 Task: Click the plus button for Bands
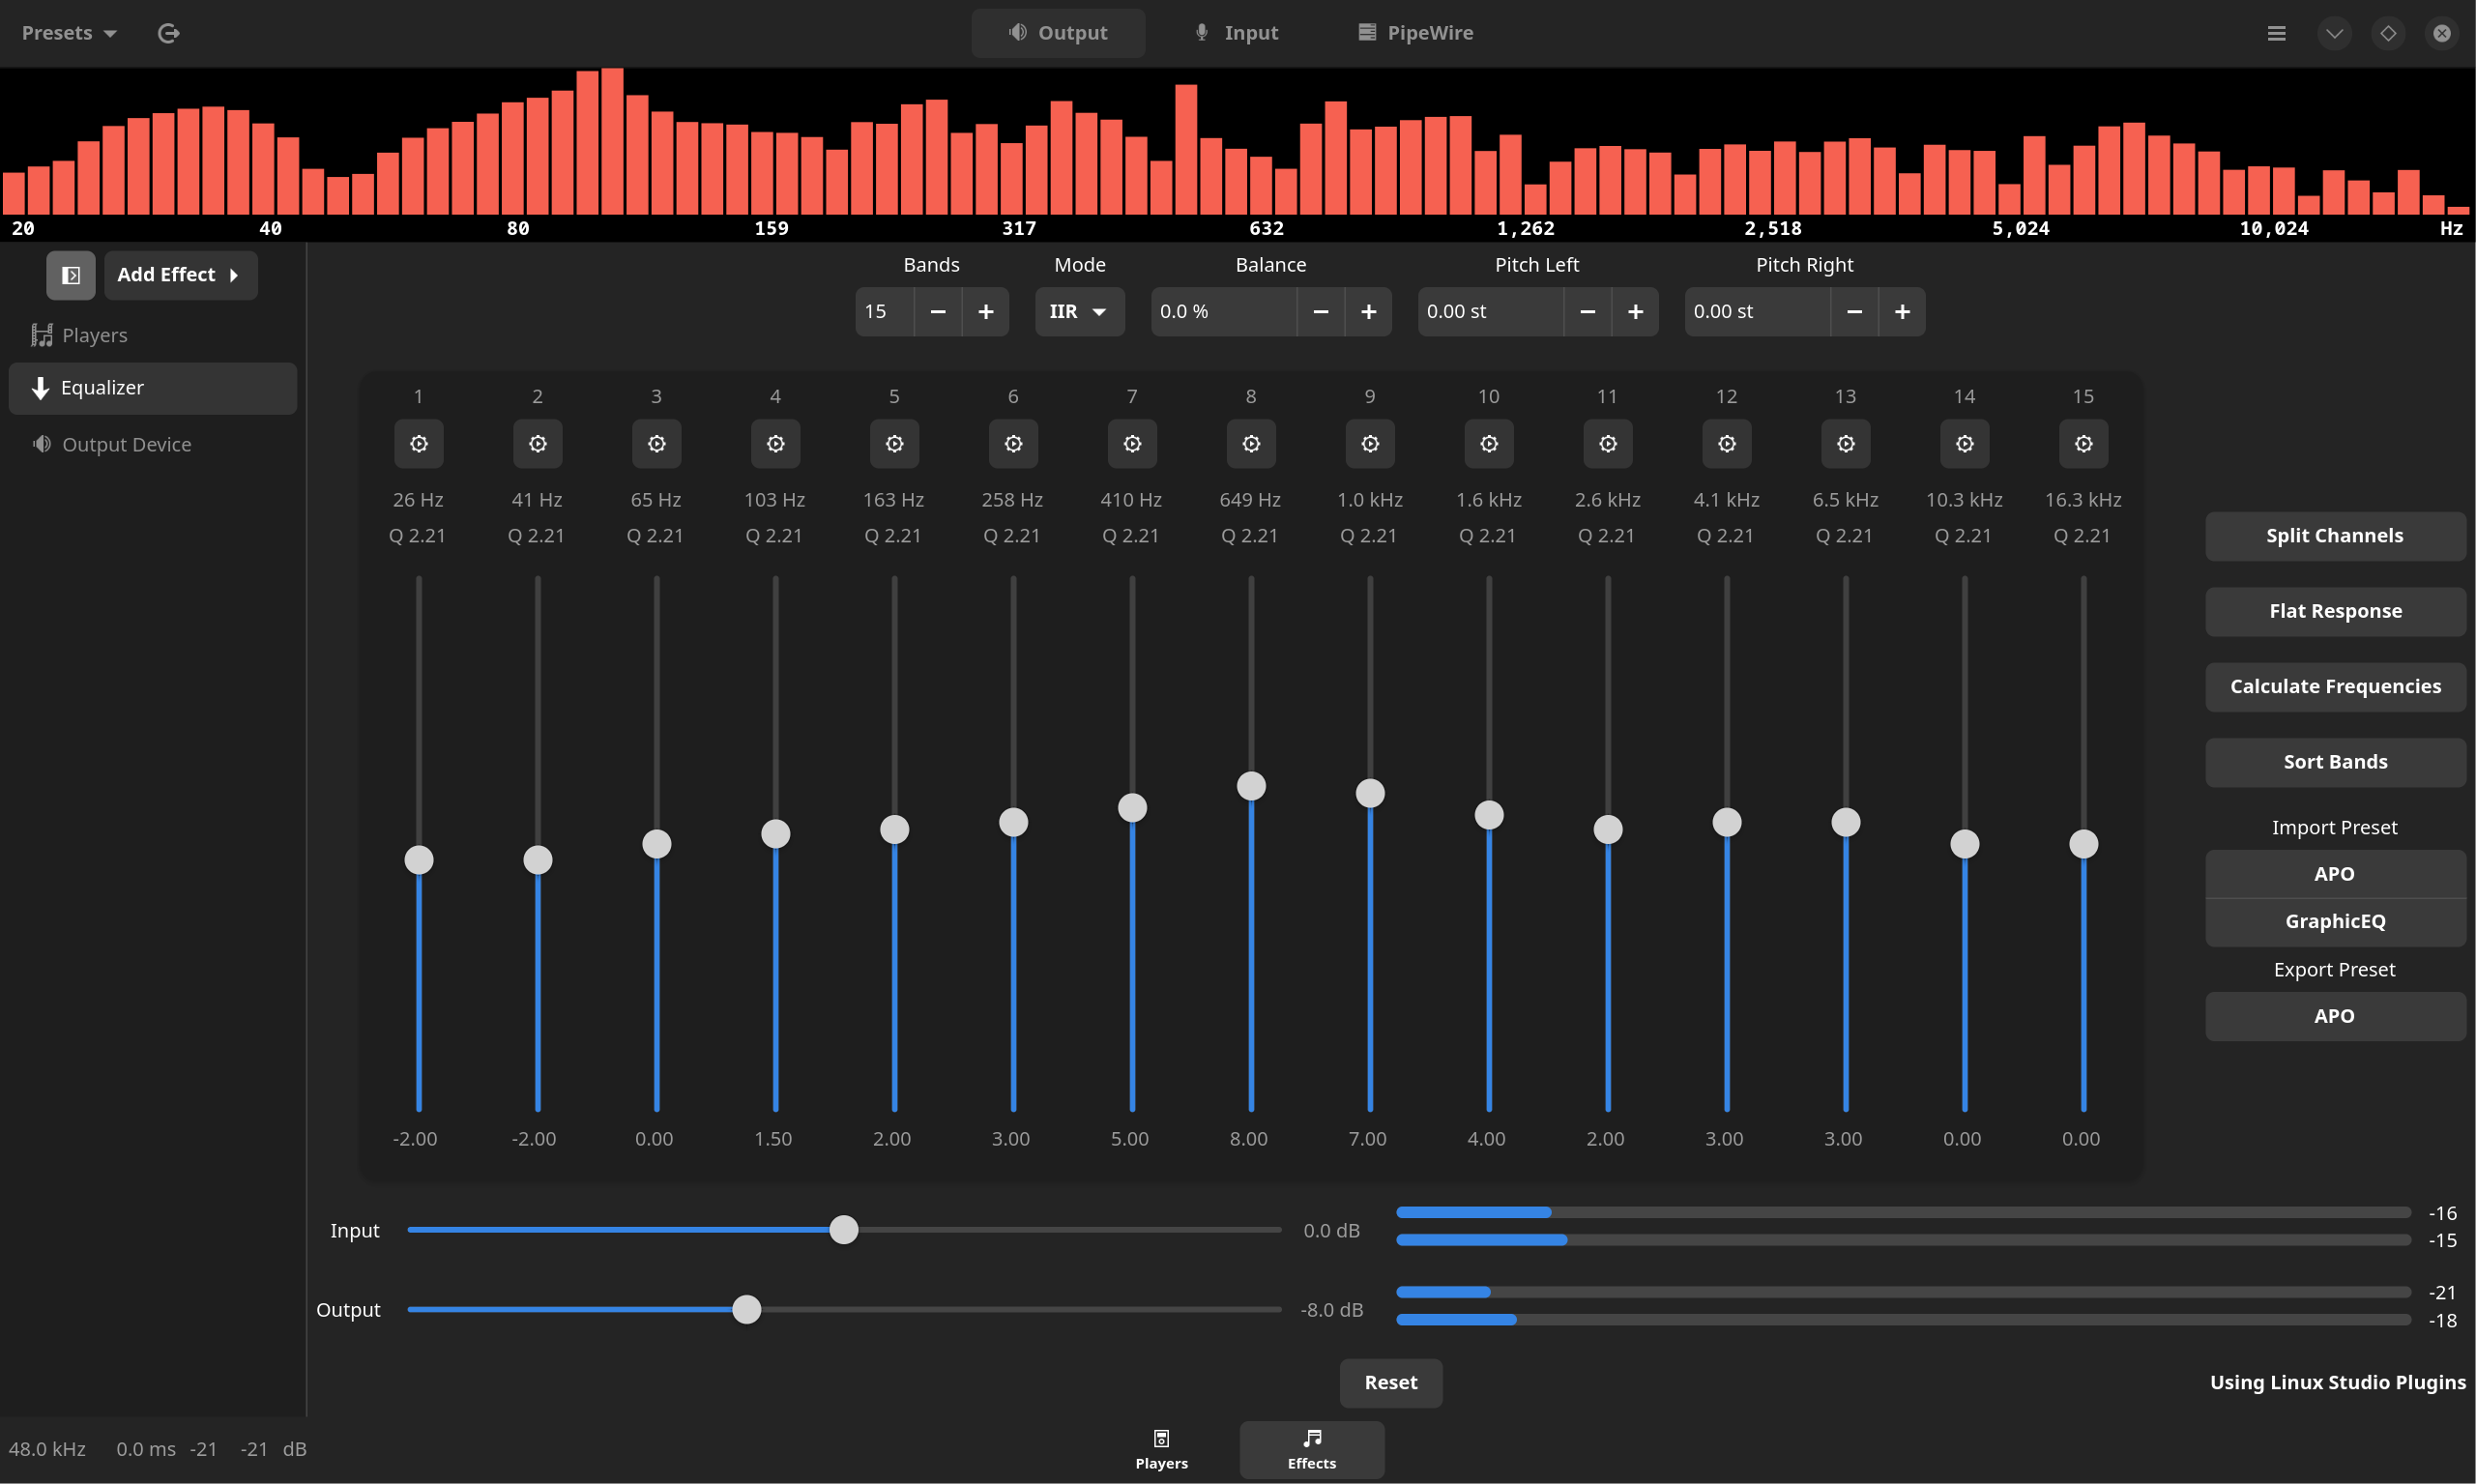click(985, 312)
